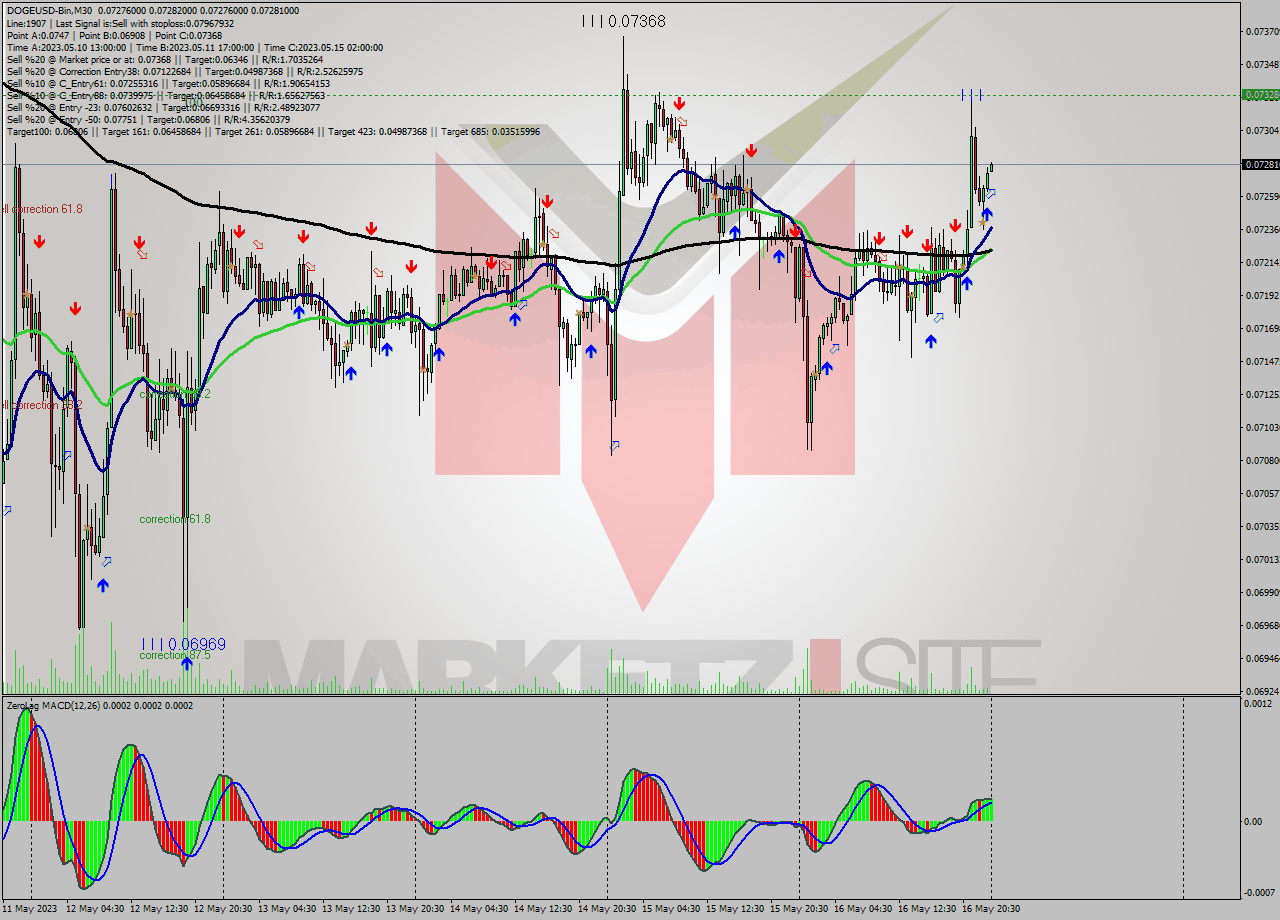The height and width of the screenshot is (920, 1280).
Task: Click the 0.06924 price axis label
Action: 1261,692
